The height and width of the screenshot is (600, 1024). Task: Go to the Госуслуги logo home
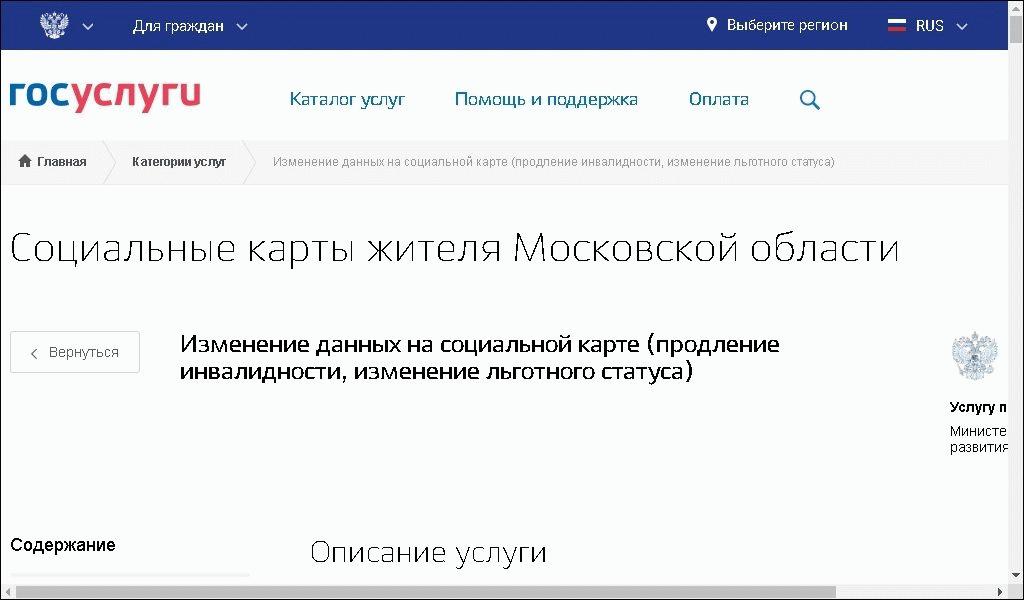(x=105, y=96)
